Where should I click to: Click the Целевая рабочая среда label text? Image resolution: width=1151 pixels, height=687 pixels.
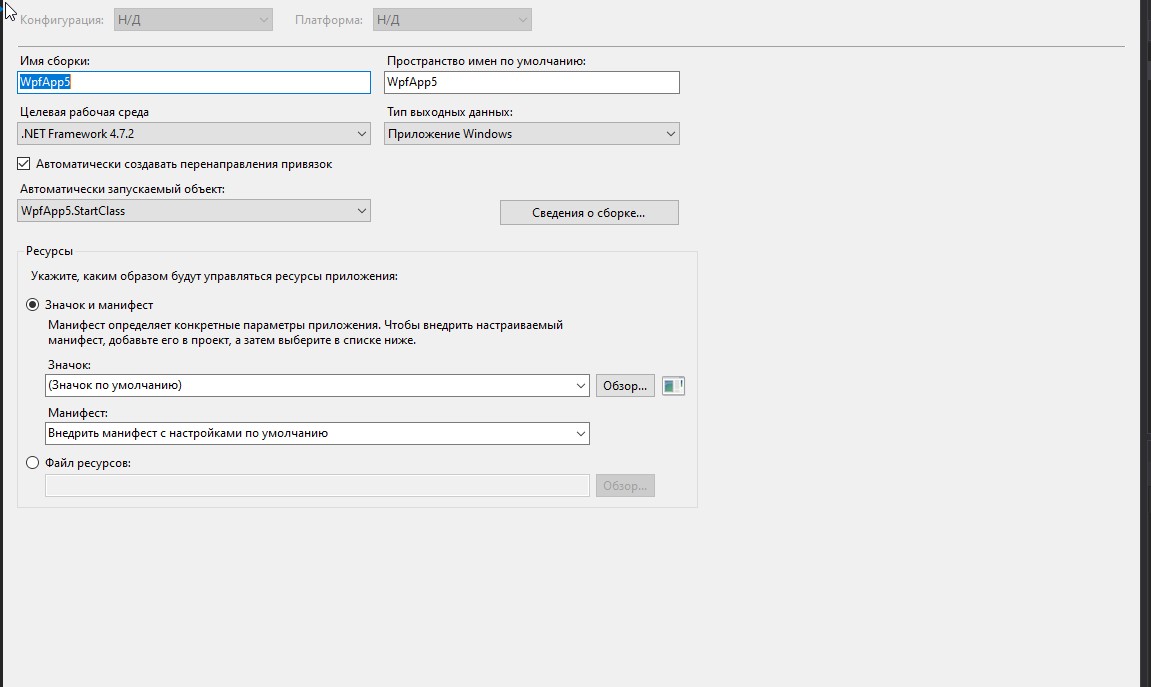(84, 112)
